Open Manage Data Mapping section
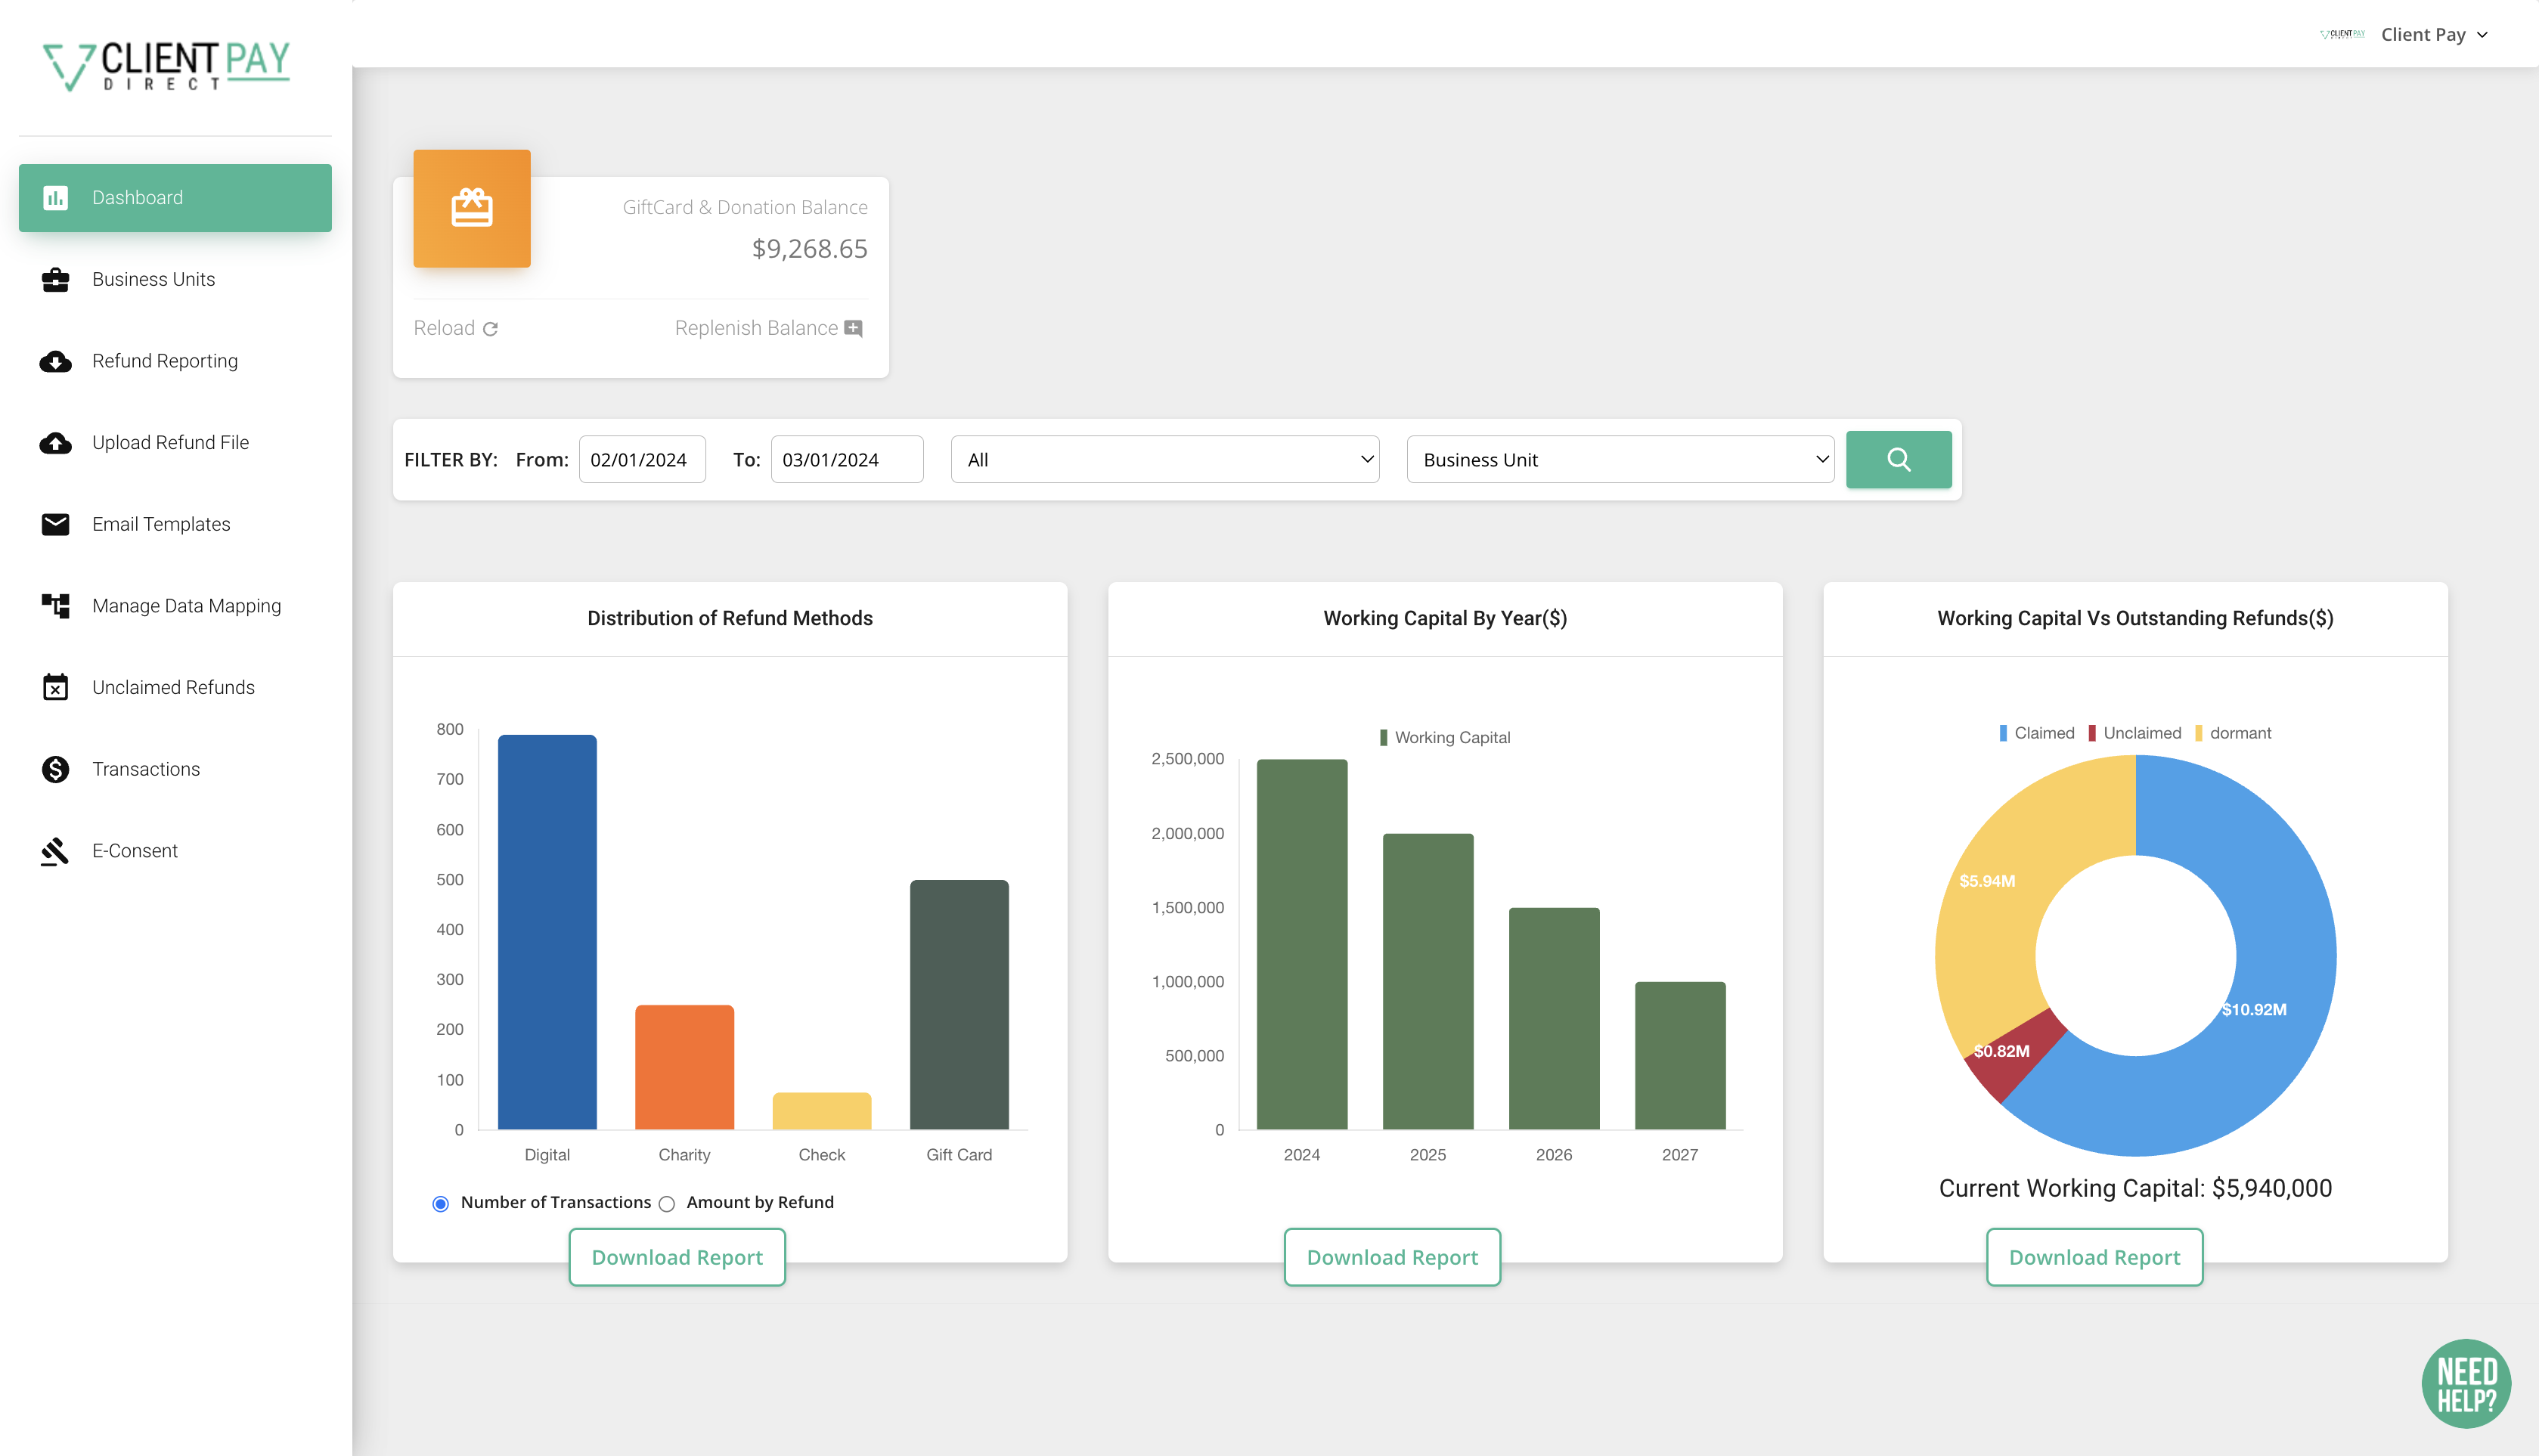Image resolution: width=2539 pixels, height=1456 pixels. point(175,606)
